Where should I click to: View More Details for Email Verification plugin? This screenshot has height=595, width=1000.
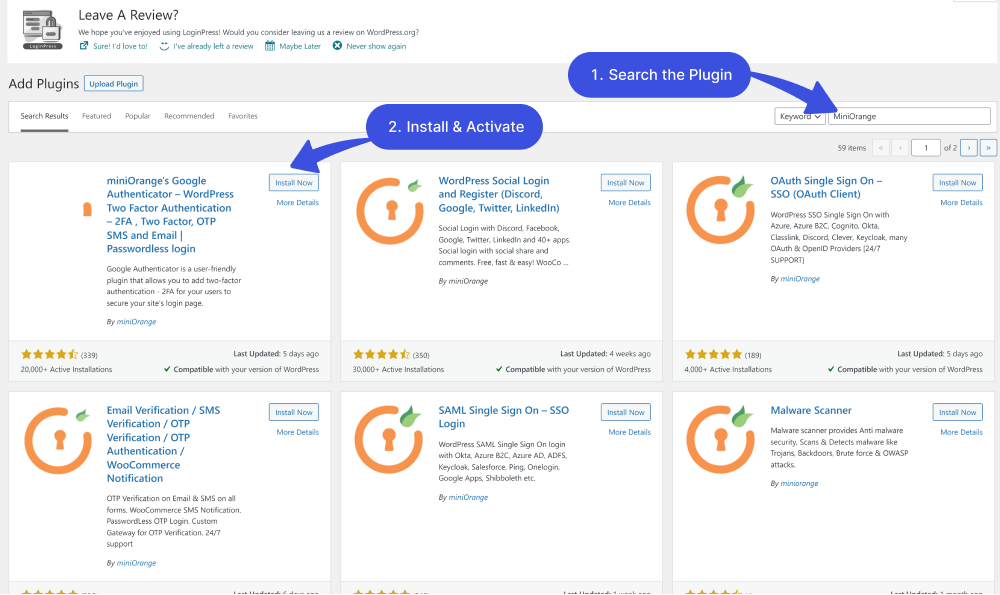coord(297,432)
